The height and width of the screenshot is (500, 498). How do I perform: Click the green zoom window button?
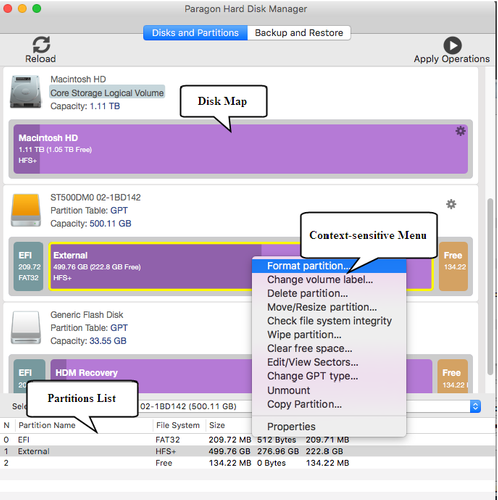(x=37, y=9)
